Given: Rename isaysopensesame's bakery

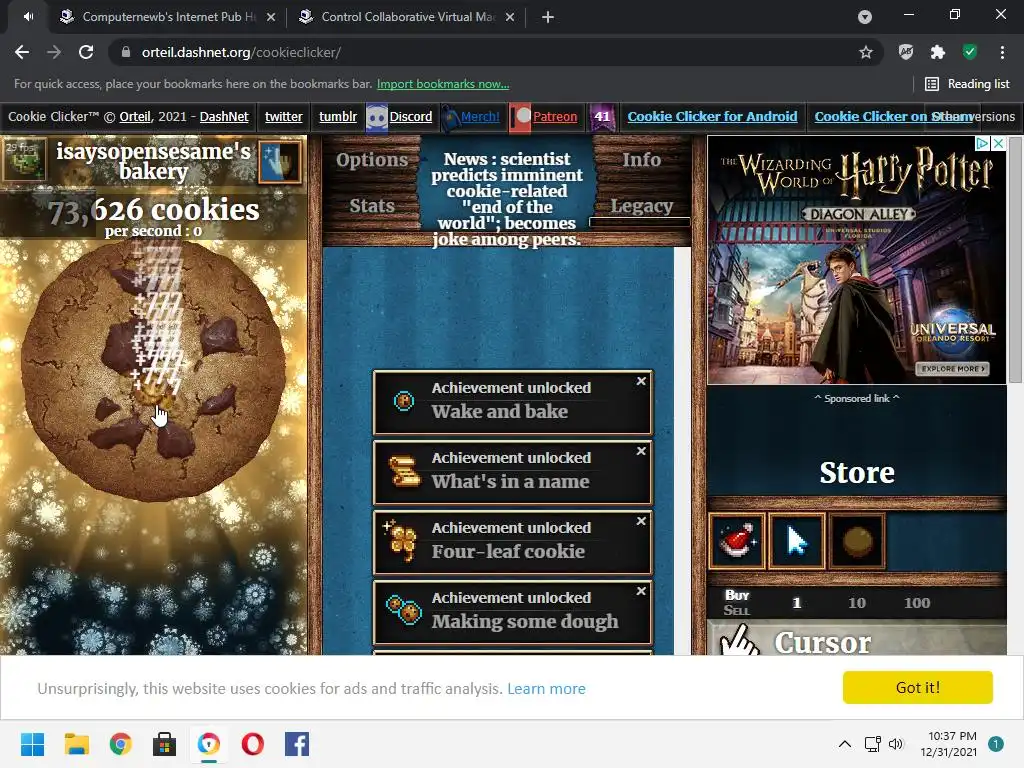Looking at the screenshot, I should point(153,161).
